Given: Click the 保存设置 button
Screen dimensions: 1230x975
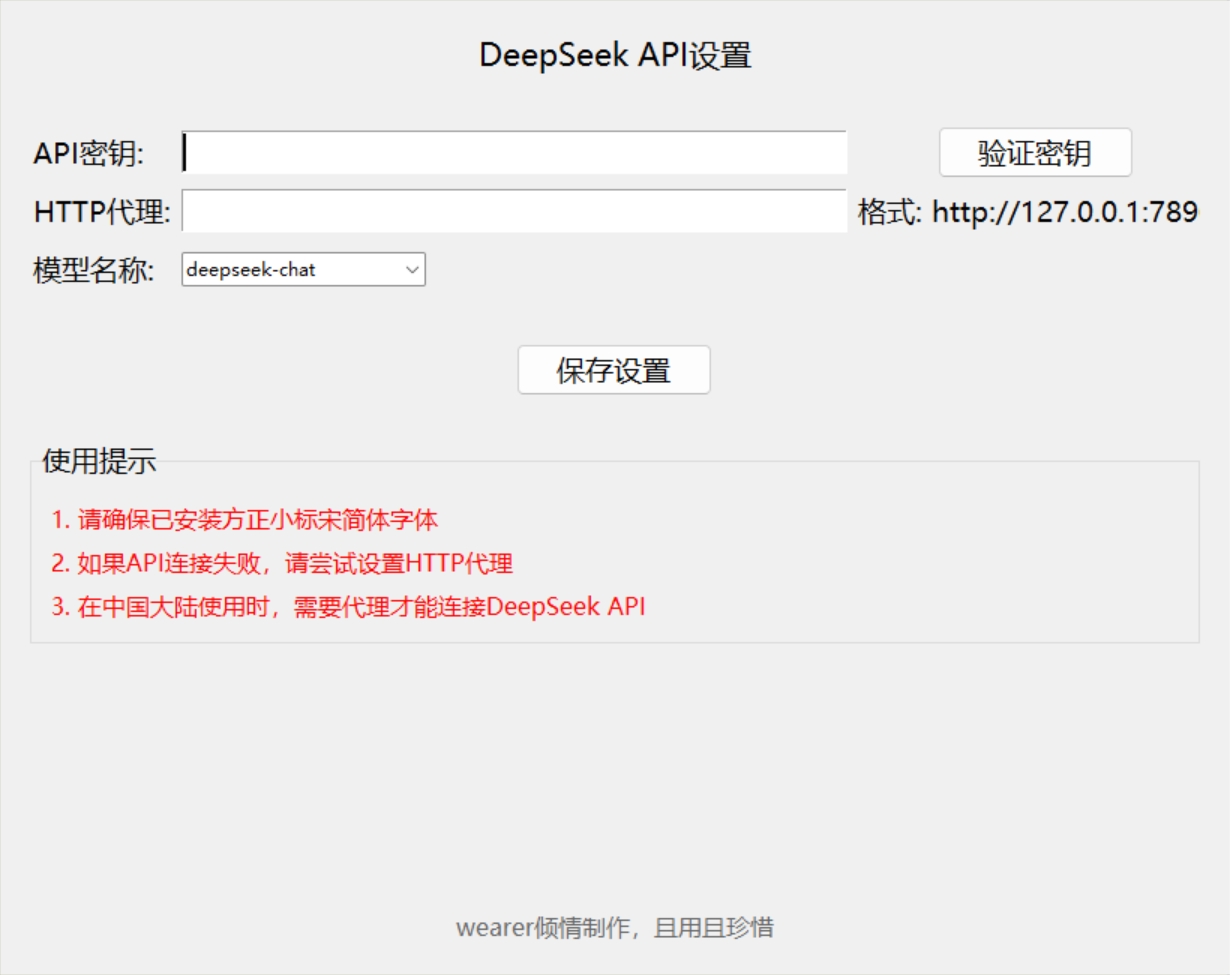Looking at the screenshot, I should coord(614,370).
